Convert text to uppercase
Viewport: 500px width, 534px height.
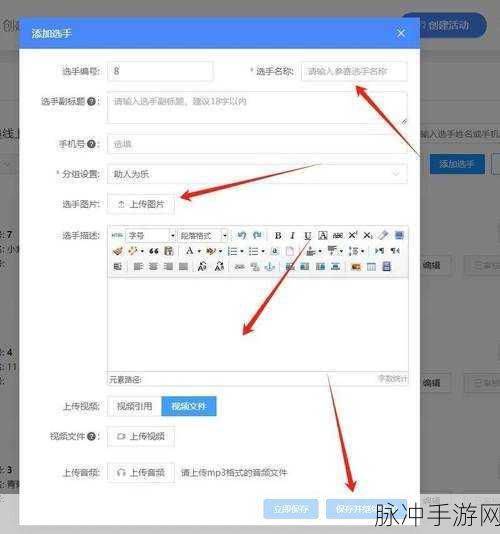[x=202, y=266]
